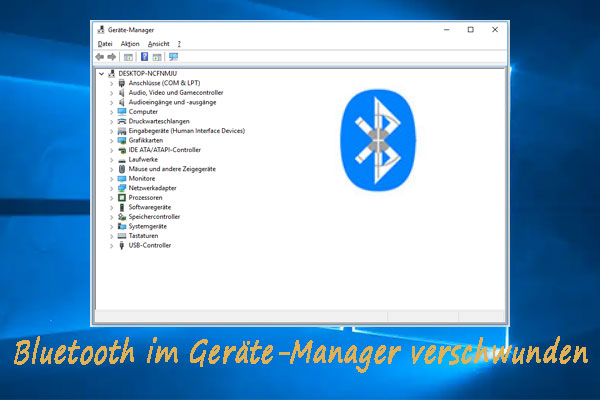Viewport: 600px width, 400px height.
Task: Collapse the DESKTOP-NCFNMJU root node
Action: pyautogui.click(x=101, y=73)
